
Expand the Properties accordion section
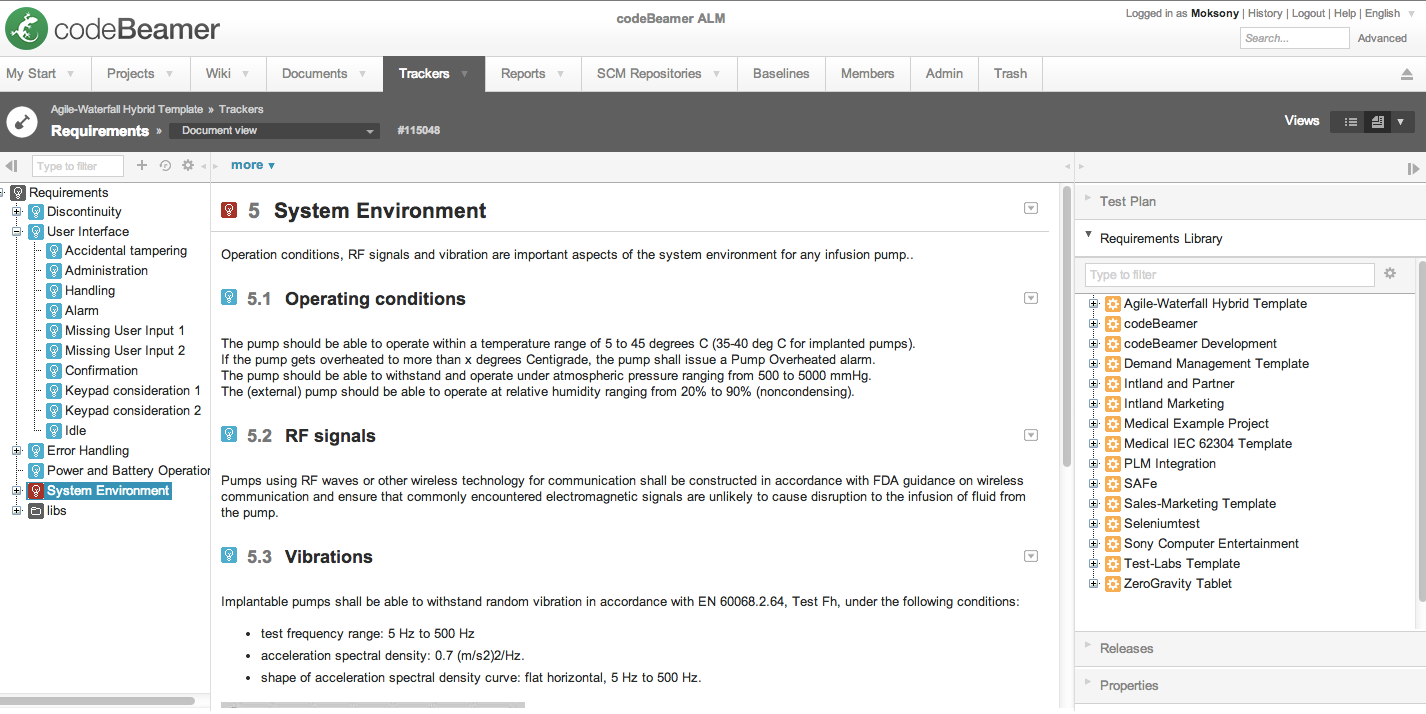[1250, 685]
